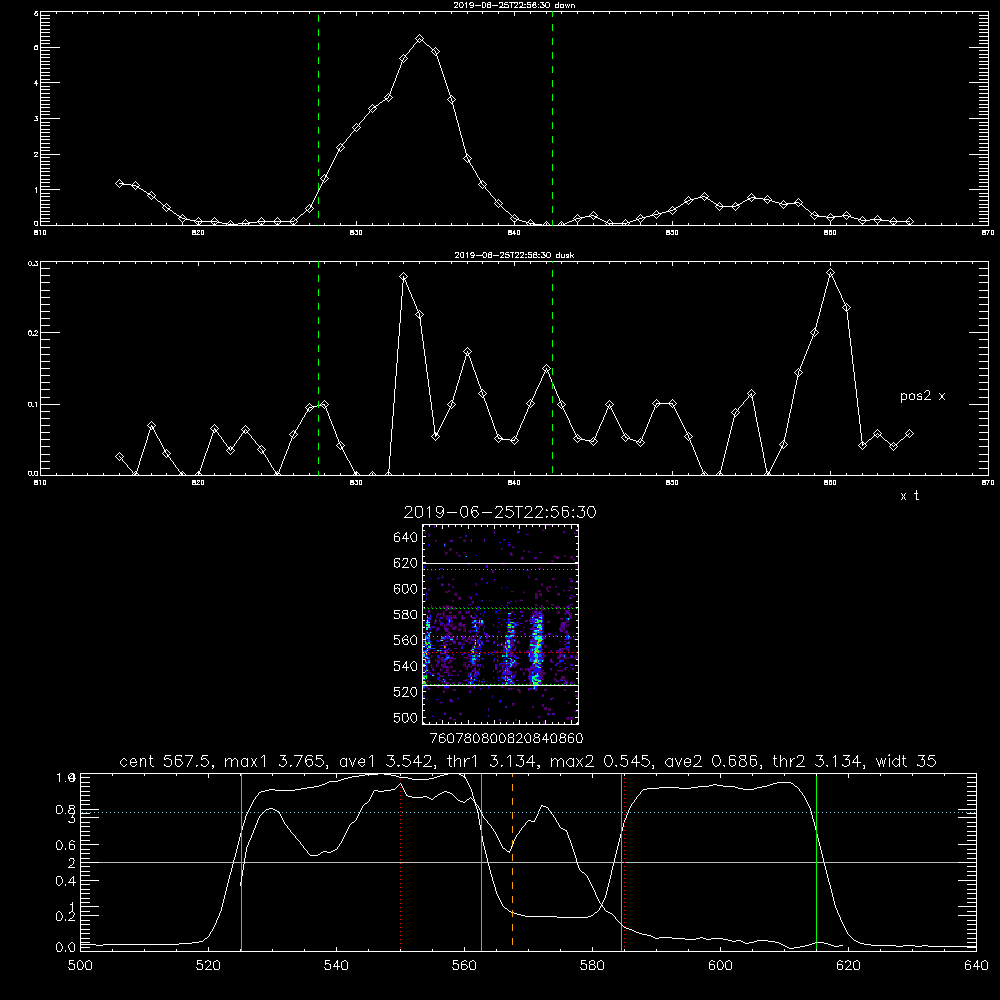The image size is (1000, 1000).
Task: Click the 'thr1 3.134' value
Action: (x=492, y=761)
